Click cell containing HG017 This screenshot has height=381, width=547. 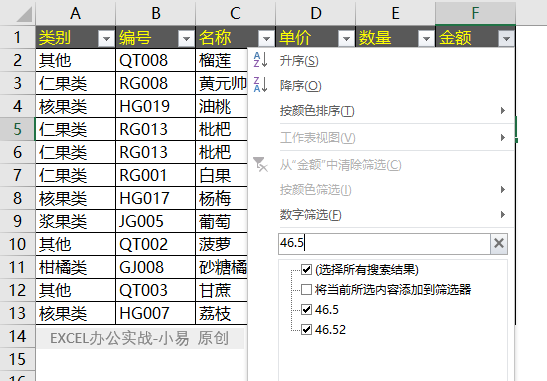156,199
